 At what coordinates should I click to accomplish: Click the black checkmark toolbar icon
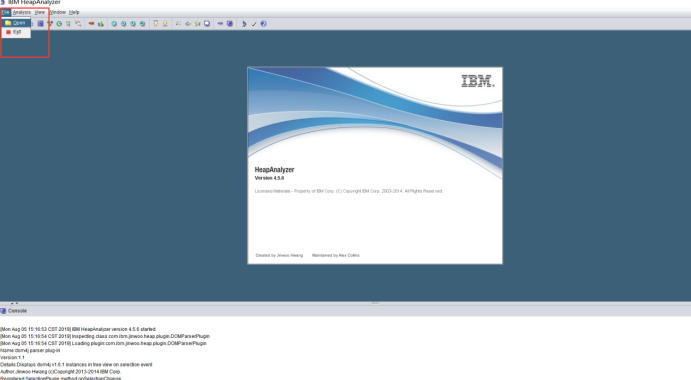pyautogui.click(x=254, y=24)
